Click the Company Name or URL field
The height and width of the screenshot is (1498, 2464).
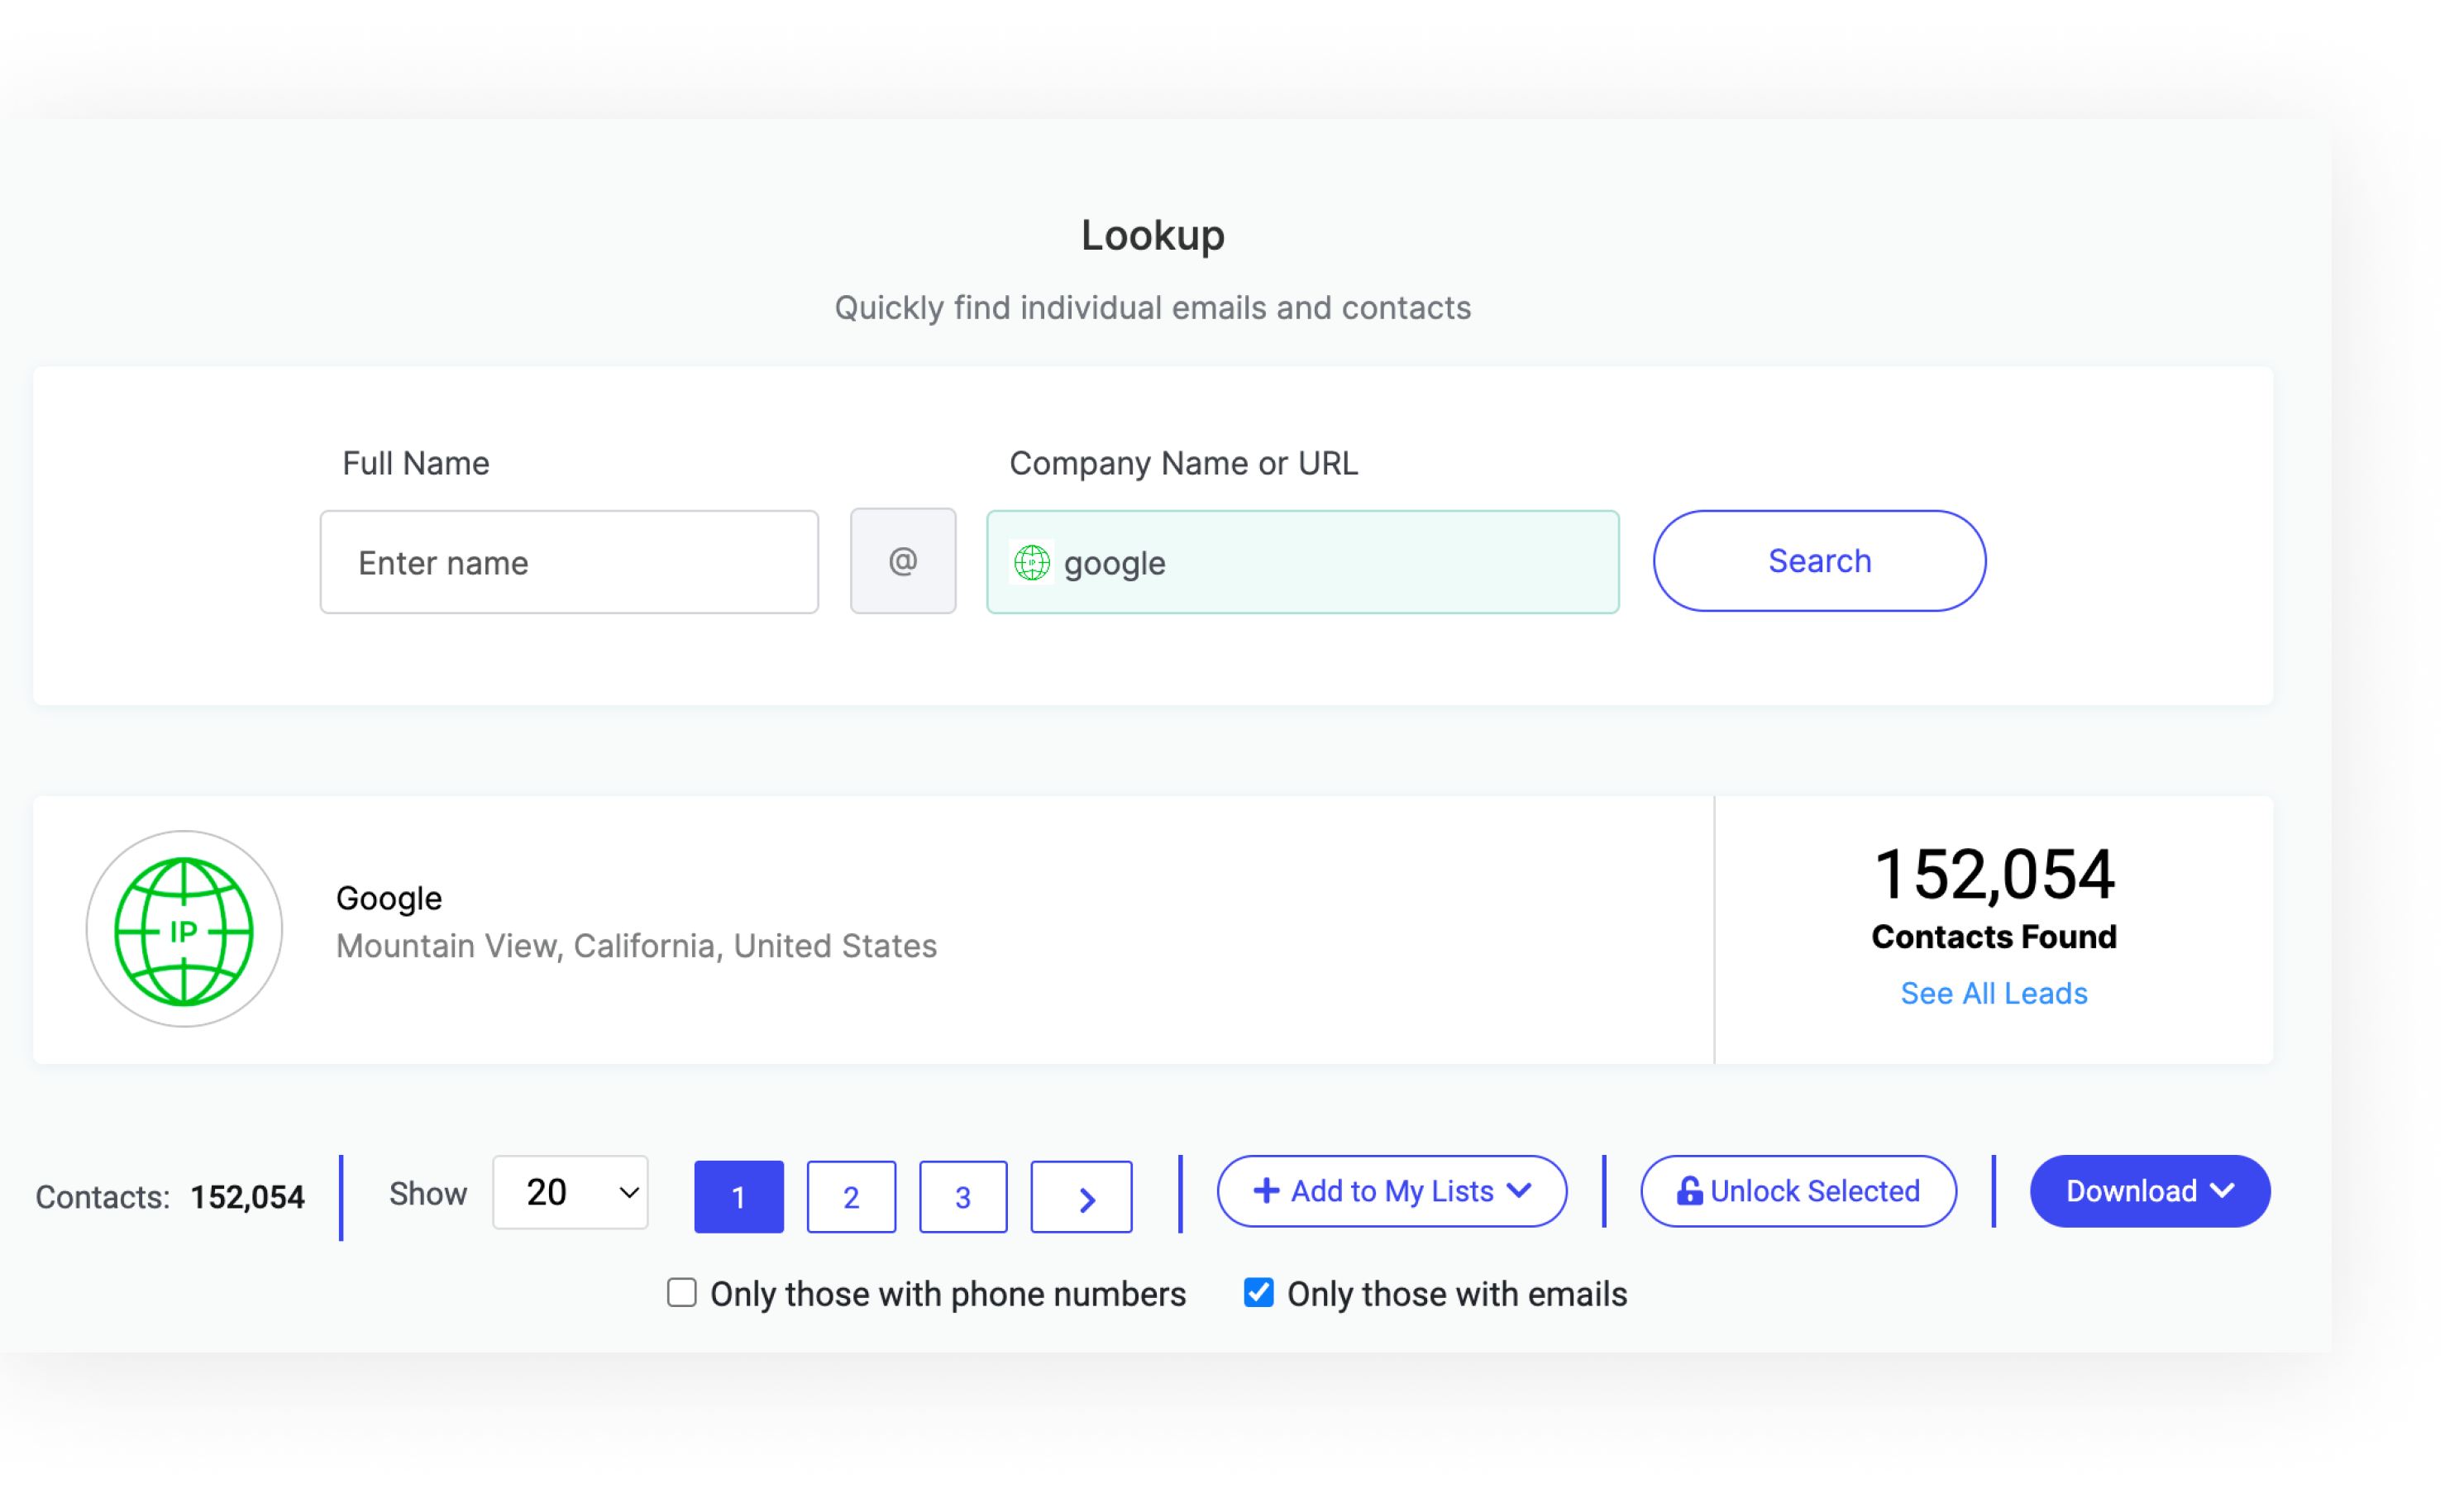pos(1303,562)
